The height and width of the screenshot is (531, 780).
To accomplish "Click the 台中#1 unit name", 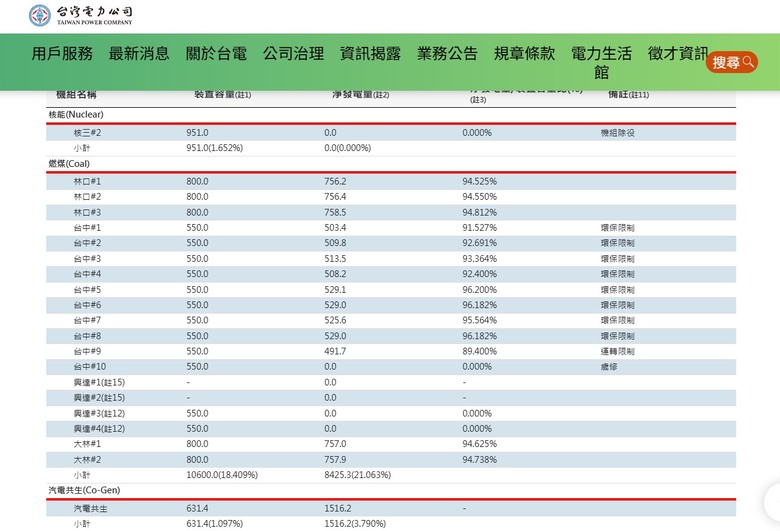I will click(88, 228).
